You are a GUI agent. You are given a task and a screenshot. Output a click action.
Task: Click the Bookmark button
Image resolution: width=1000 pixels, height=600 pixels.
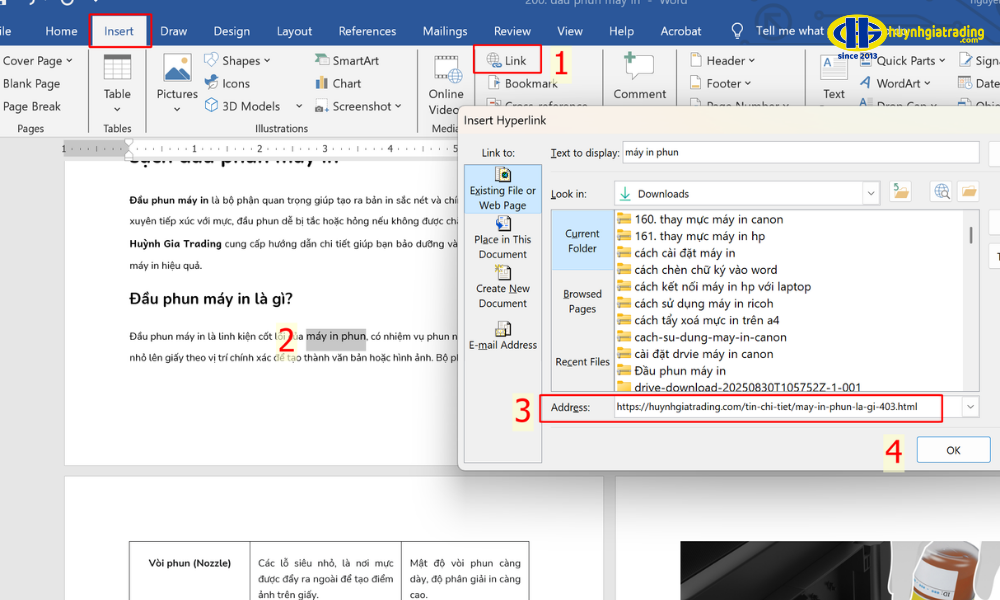[523, 84]
